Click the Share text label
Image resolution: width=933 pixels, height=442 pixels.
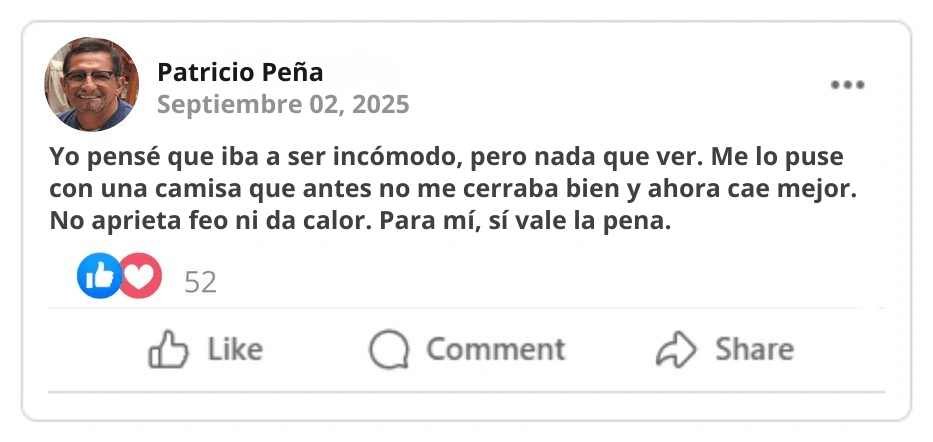pyautogui.click(x=754, y=349)
